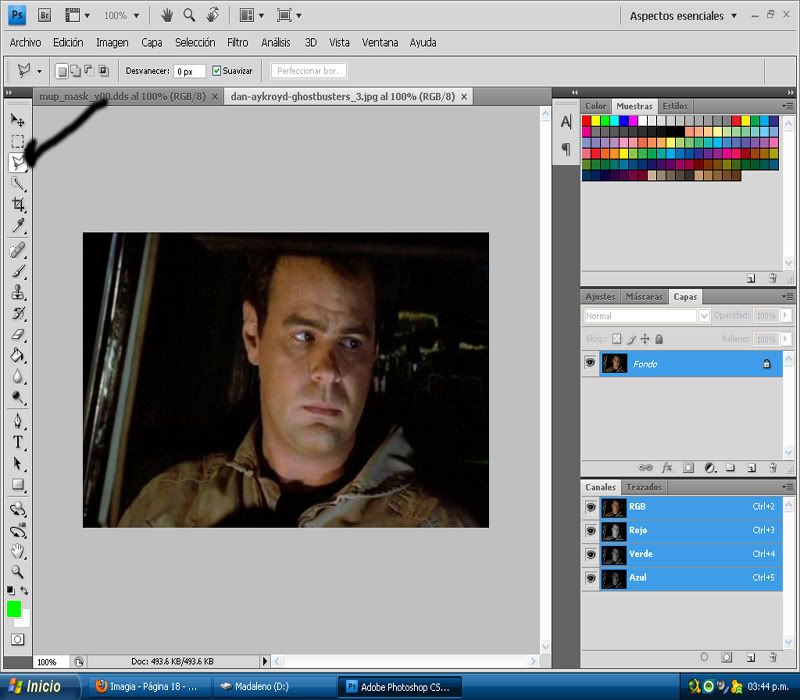
Task: Select the 3D Rotate tool
Action: pyautogui.click(x=18, y=509)
